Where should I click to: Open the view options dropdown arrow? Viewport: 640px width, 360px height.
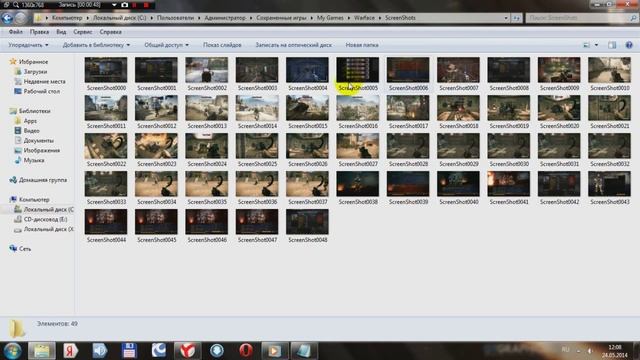tap(596, 45)
